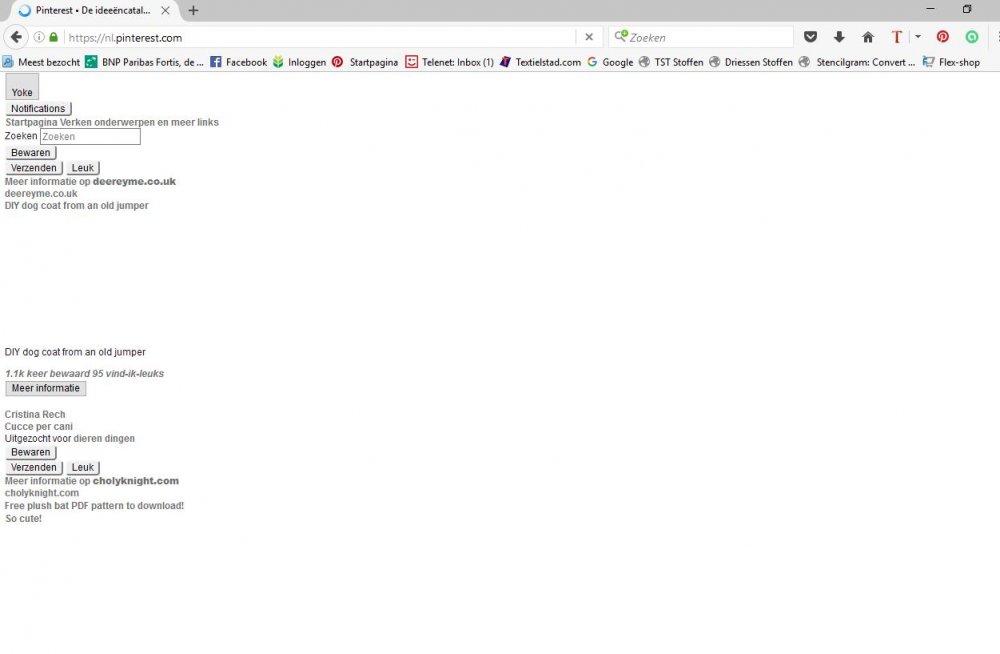Click the cholyknight.com text link
This screenshot has width=1000, height=654.
pyautogui.click(x=41, y=493)
